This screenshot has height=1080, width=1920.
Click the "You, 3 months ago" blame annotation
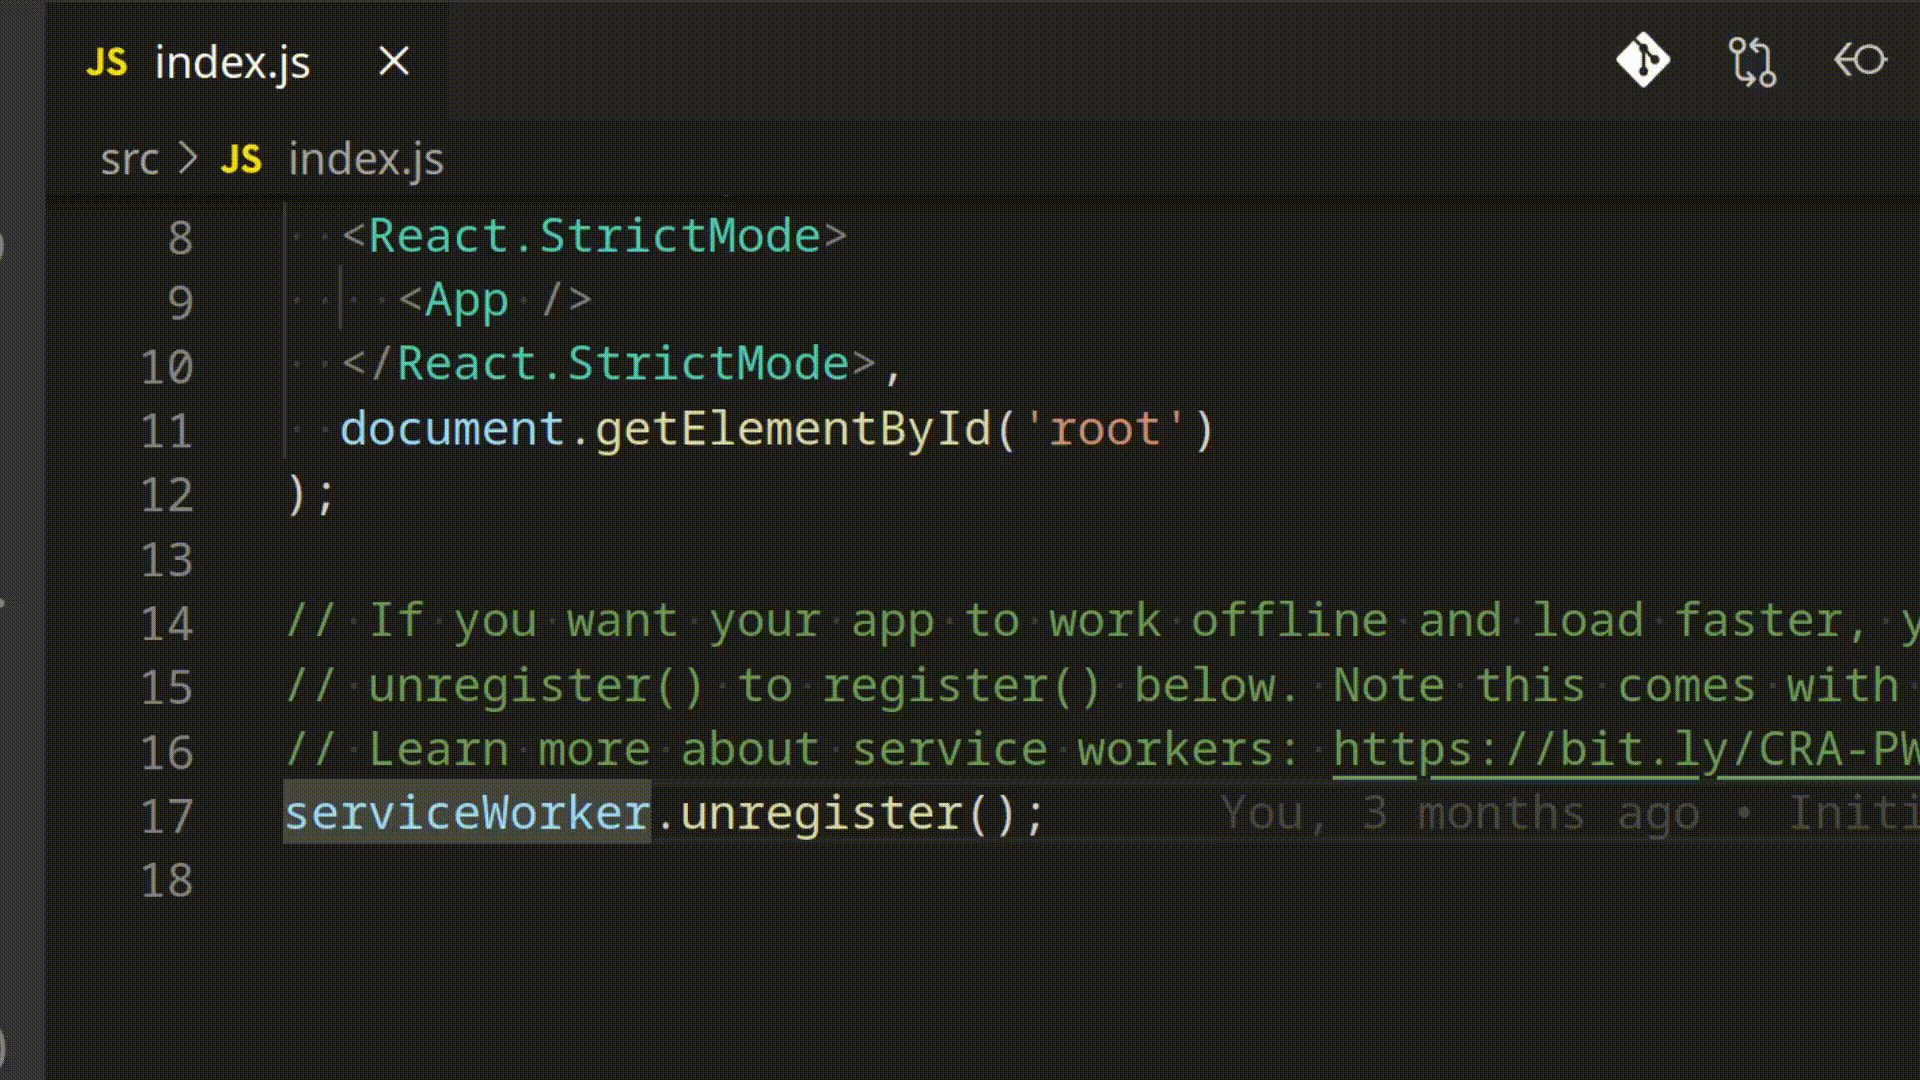point(1460,814)
